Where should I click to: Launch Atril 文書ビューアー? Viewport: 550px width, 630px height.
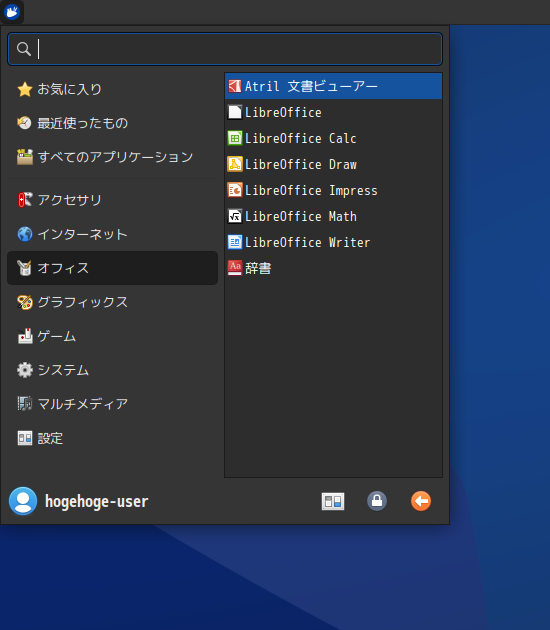tap(333, 86)
